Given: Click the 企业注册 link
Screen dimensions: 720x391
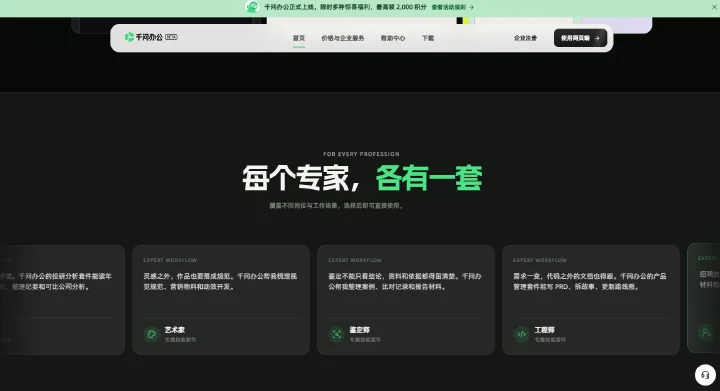Looking at the screenshot, I should [525, 38].
